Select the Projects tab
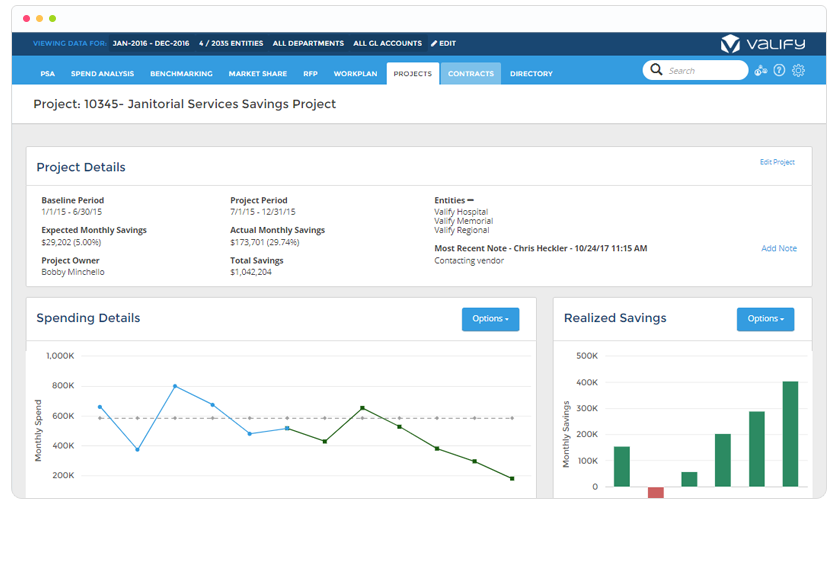The width and height of the screenshot is (840, 565). coord(412,74)
